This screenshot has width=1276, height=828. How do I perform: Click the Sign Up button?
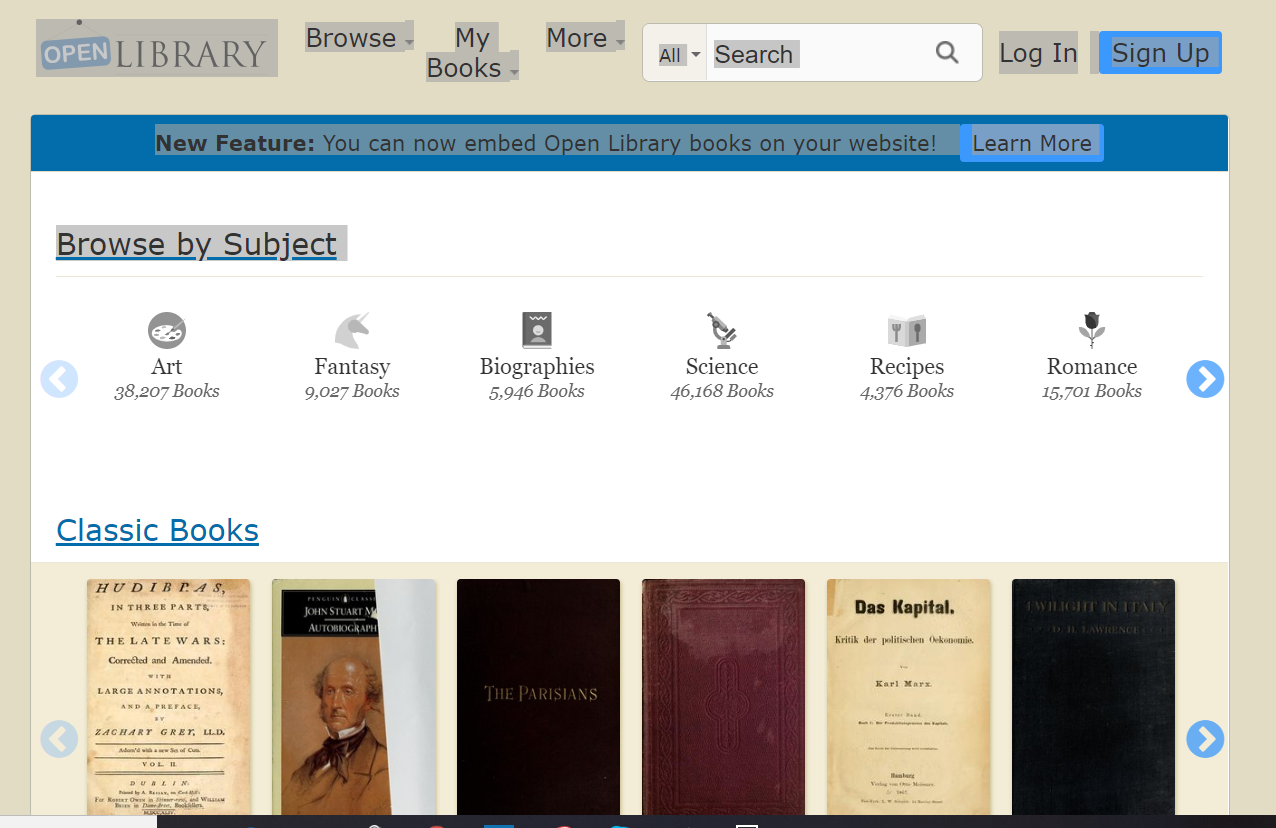coord(1160,53)
